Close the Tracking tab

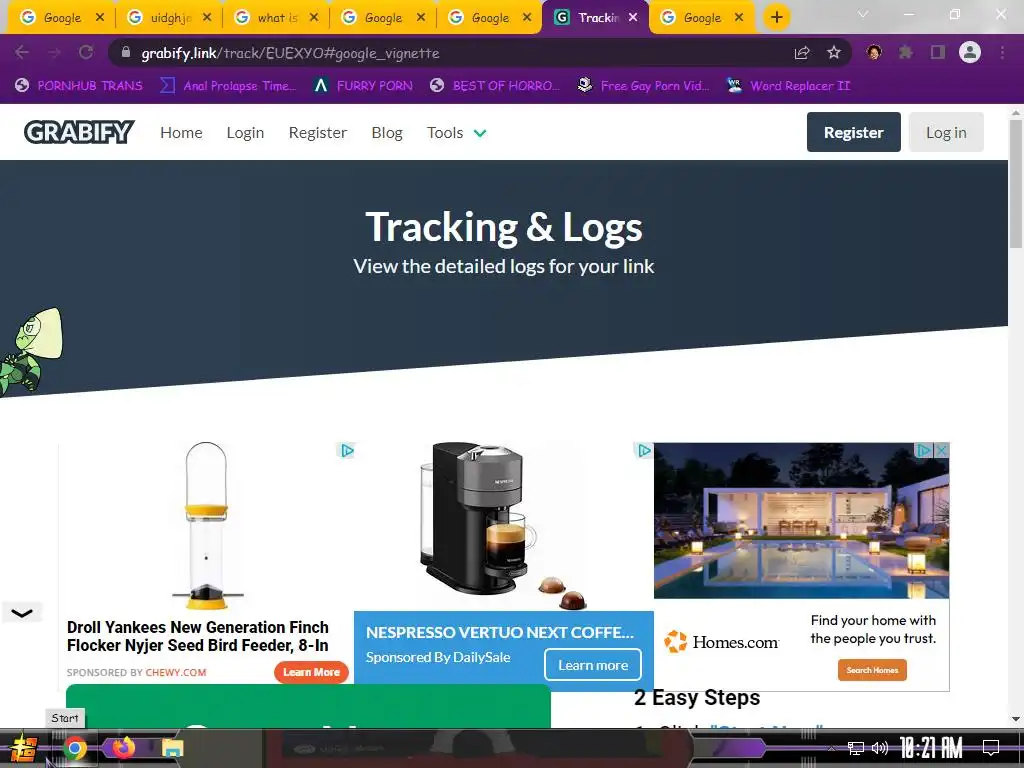point(633,18)
